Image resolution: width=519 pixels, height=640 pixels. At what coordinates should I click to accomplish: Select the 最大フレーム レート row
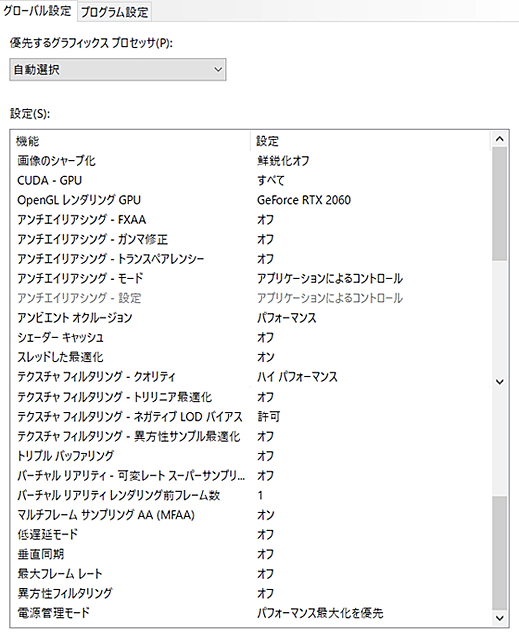251,573
